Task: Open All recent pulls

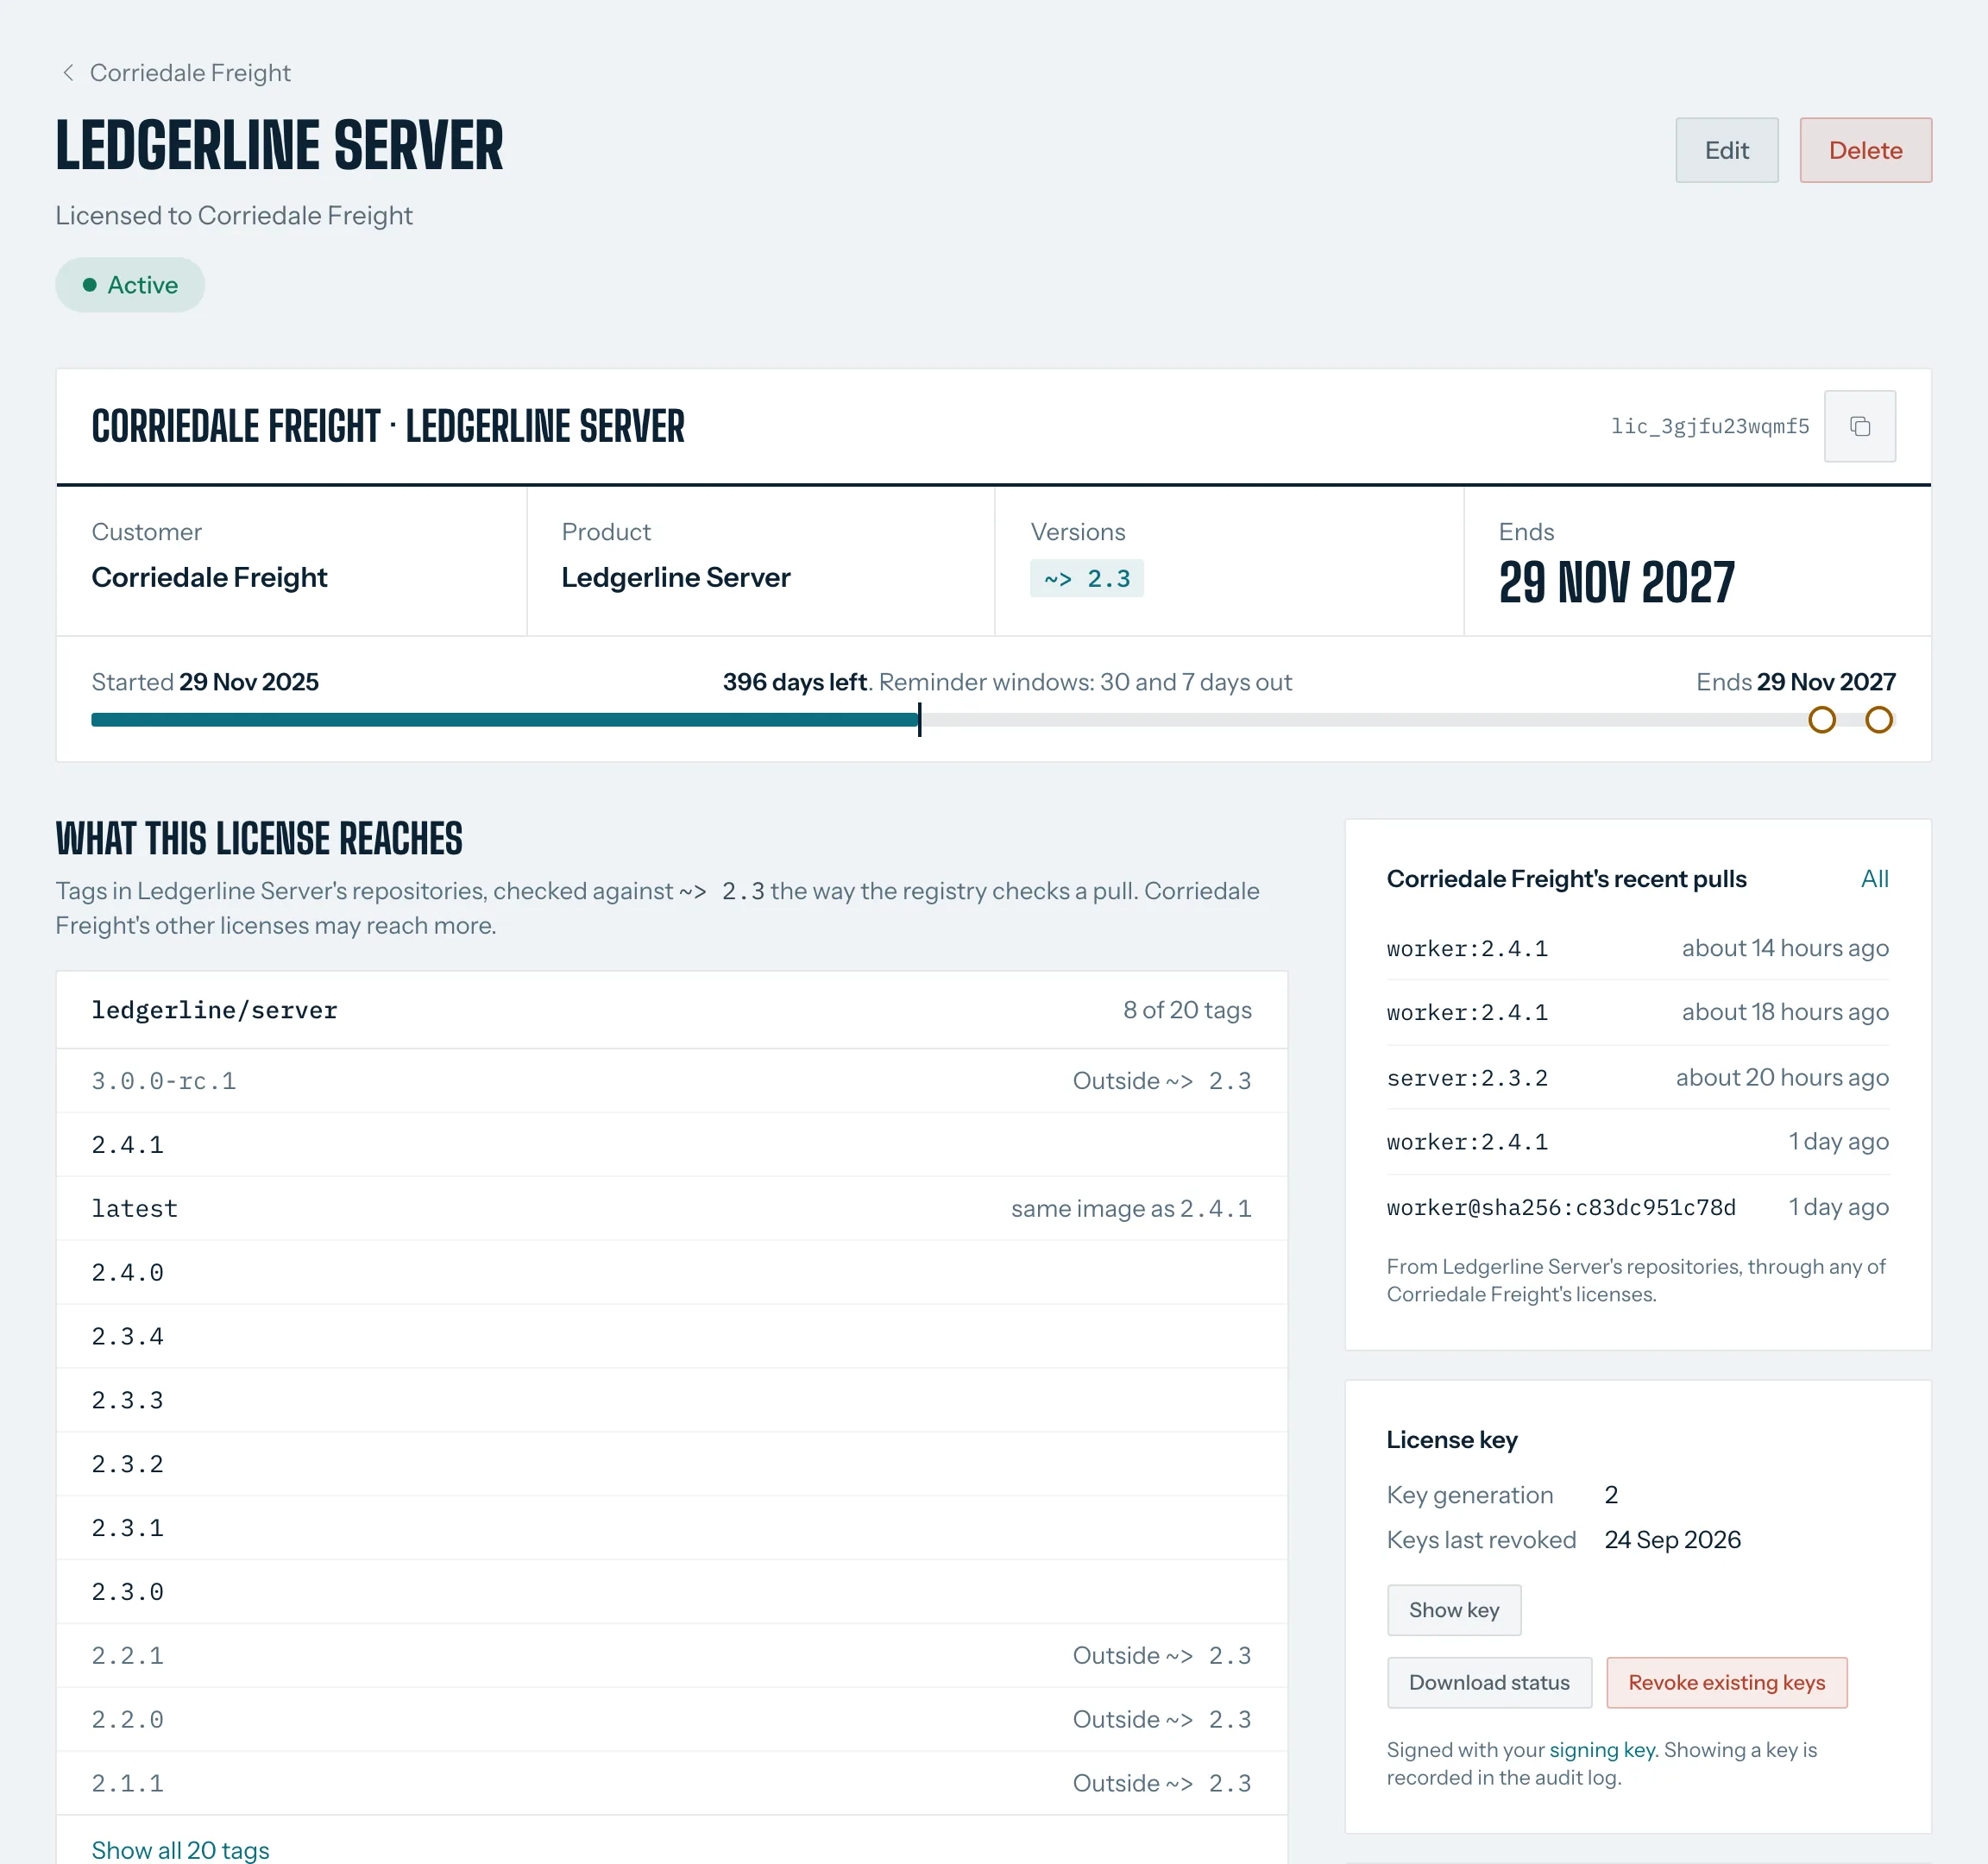Action: (1874, 879)
